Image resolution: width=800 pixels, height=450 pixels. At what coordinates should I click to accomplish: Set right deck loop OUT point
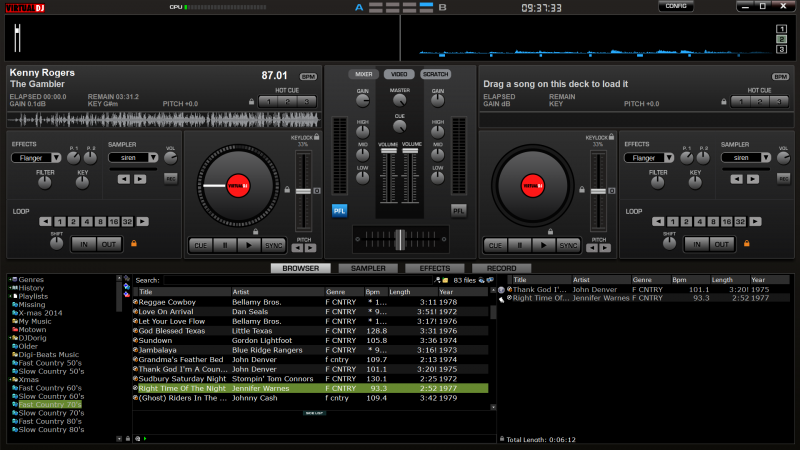721,244
